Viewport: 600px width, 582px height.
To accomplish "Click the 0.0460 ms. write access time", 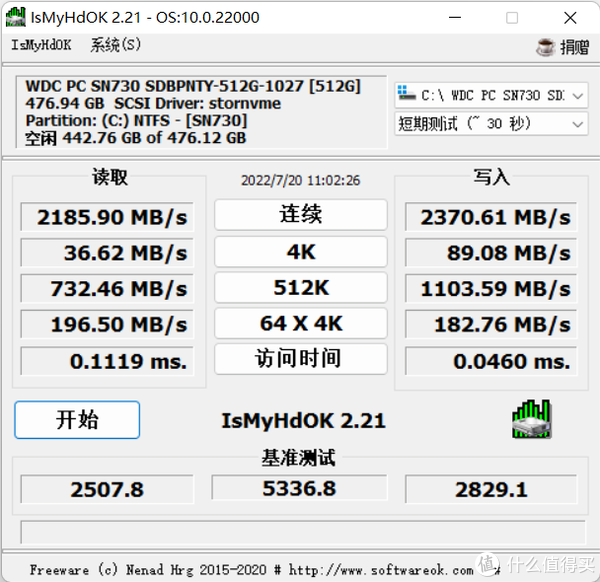I will coord(491,361).
